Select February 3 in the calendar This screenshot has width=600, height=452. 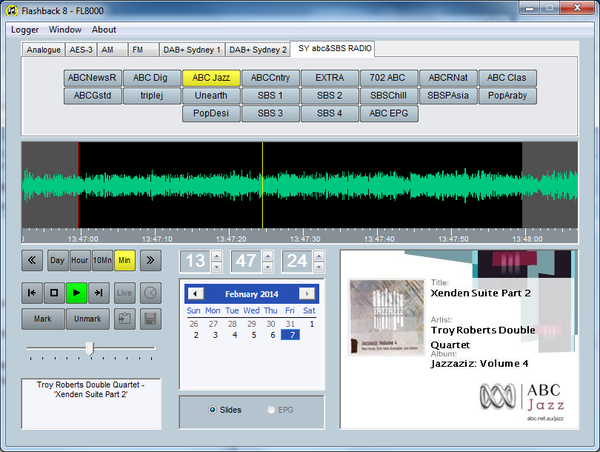click(215, 335)
